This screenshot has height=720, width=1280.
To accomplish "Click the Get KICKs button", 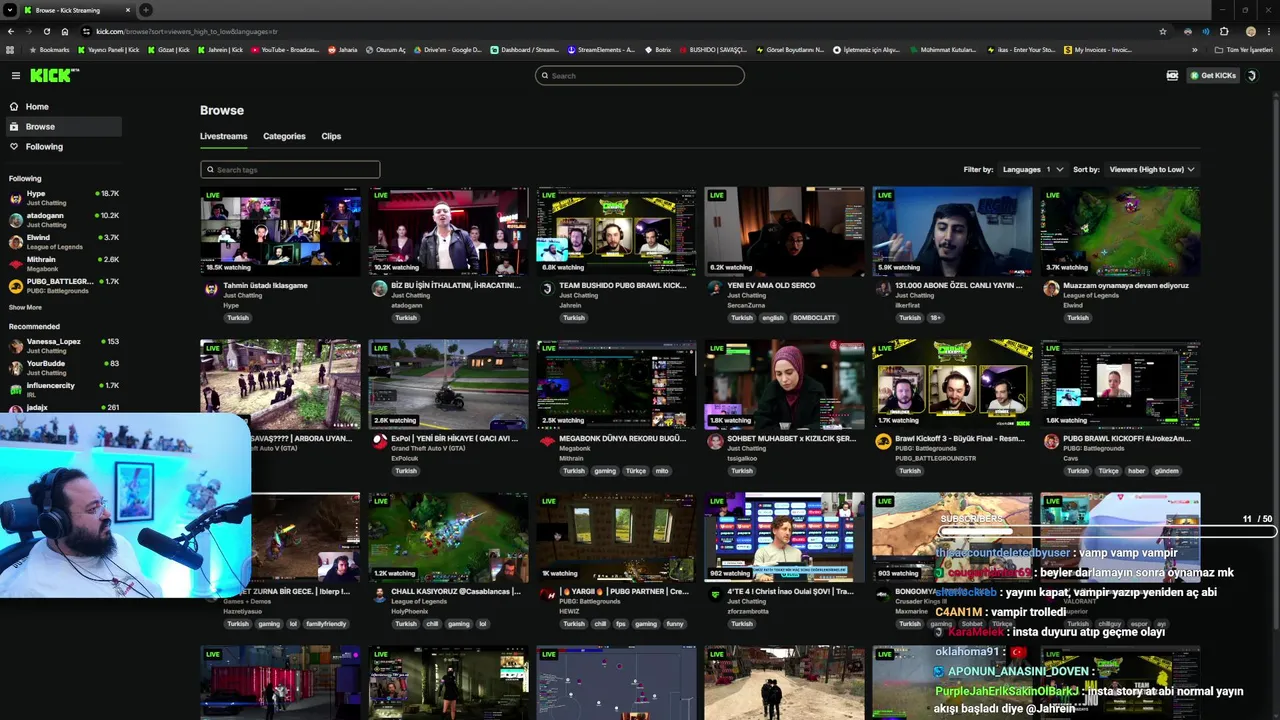I will [1213, 76].
